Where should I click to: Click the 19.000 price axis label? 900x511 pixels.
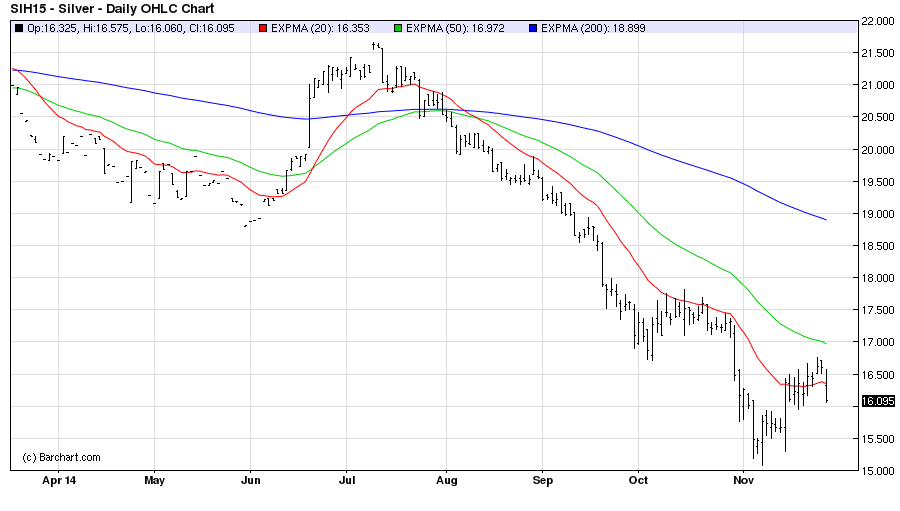(x=877, y=214)
